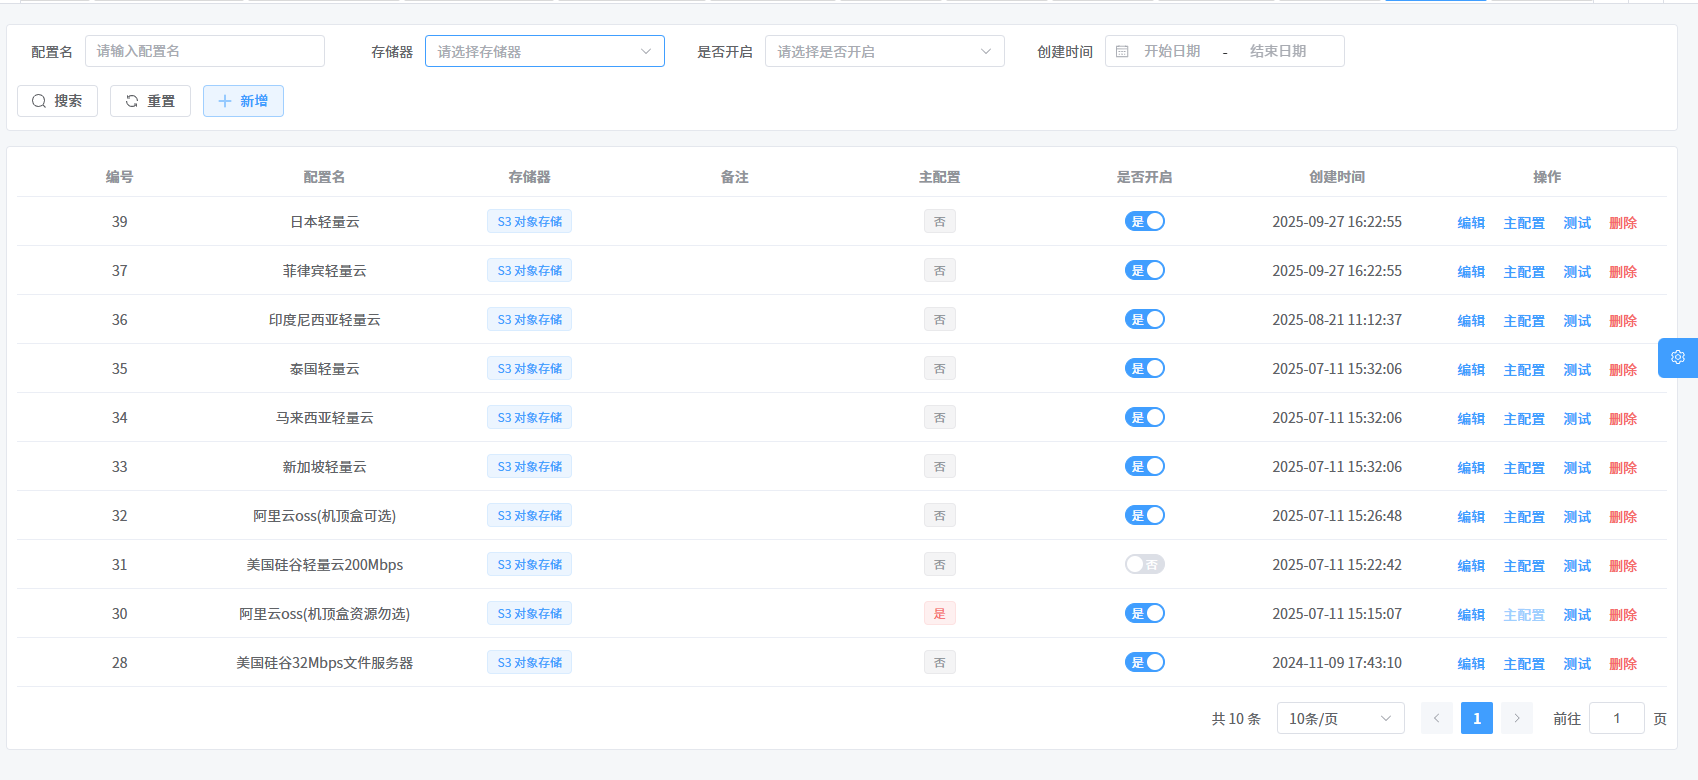Image resolution: width=1698 pixels, height=780 pixels.
Task: Click the 配置名 column header
Action: point(324,177)
